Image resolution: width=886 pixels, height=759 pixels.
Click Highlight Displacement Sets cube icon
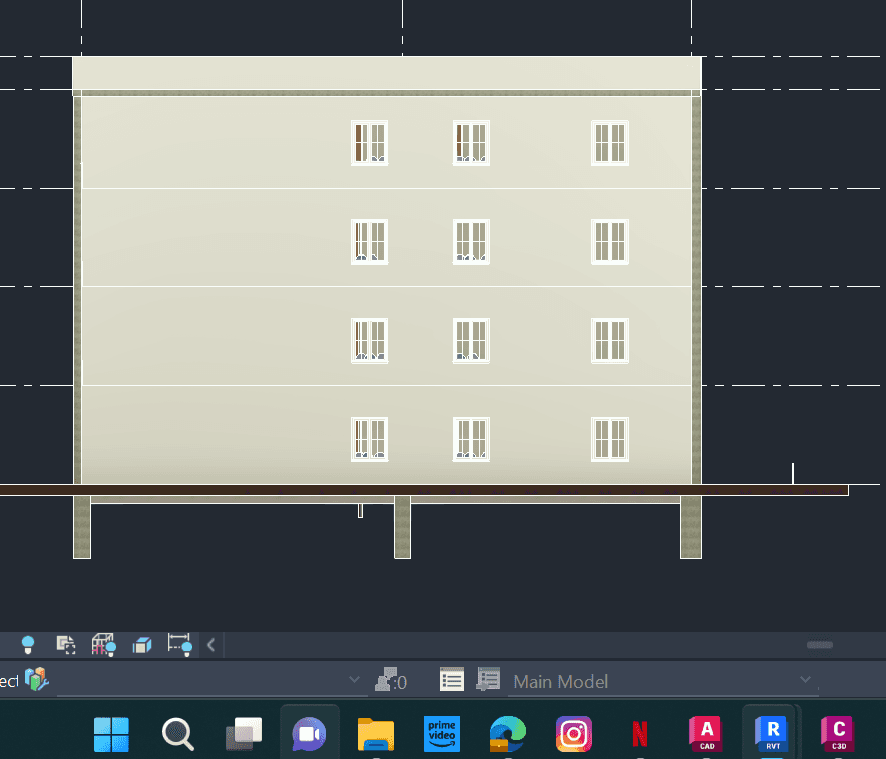point(142,645)
